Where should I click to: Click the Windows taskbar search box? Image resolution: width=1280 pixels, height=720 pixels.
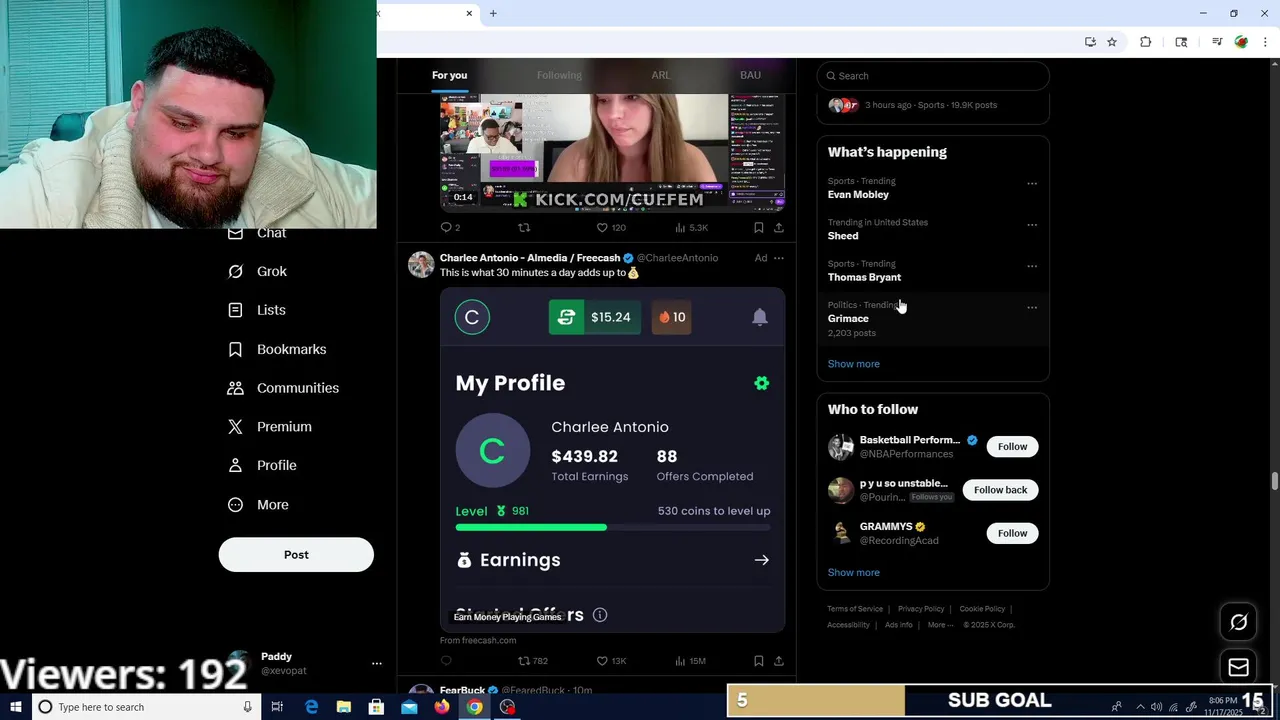(146, 707)
